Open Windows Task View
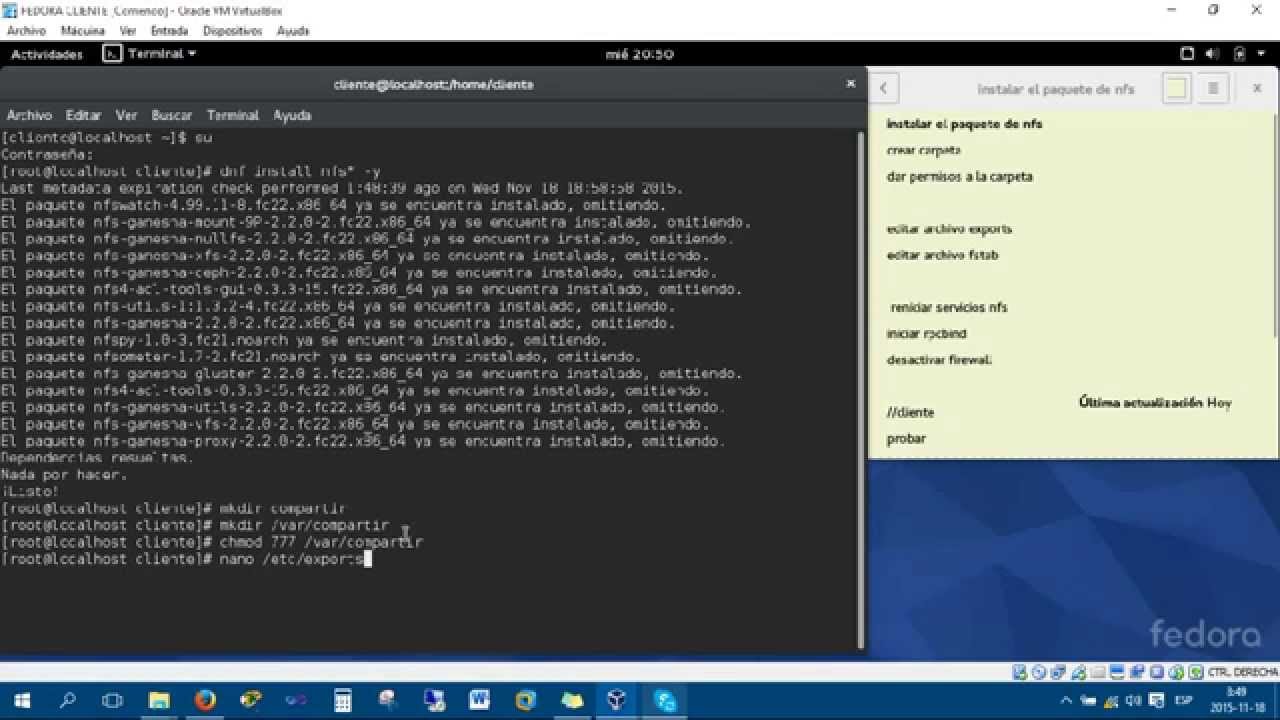Viewport: 1280px width, 720px height. point(113,700)
